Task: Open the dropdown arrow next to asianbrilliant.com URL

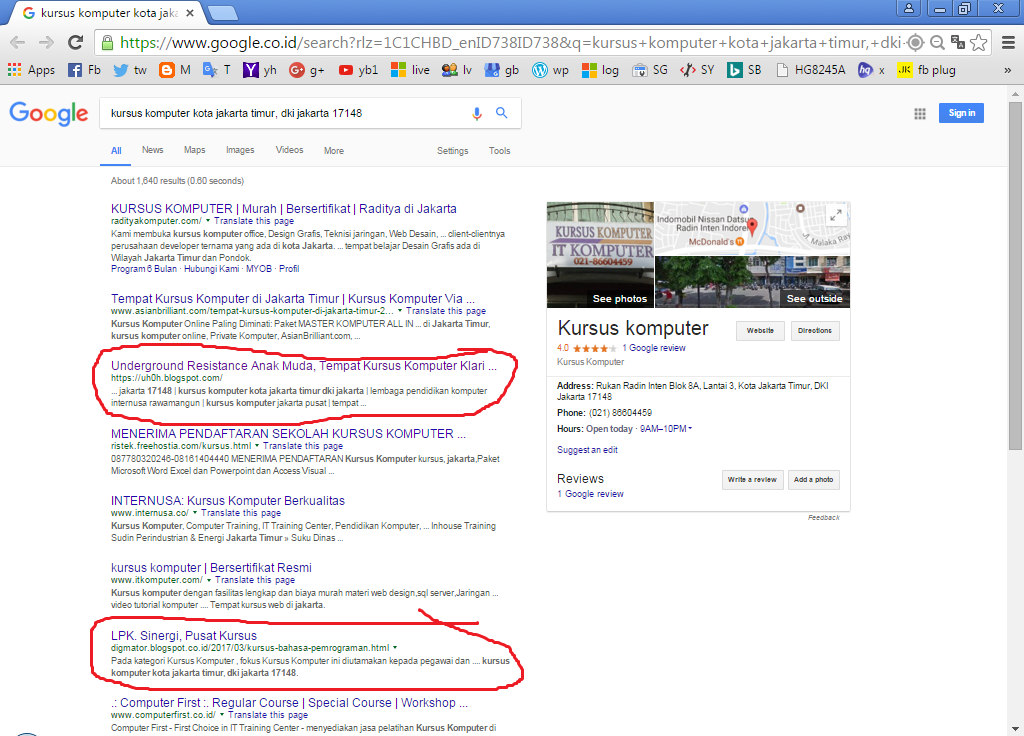Action: (x=400, y=312)
